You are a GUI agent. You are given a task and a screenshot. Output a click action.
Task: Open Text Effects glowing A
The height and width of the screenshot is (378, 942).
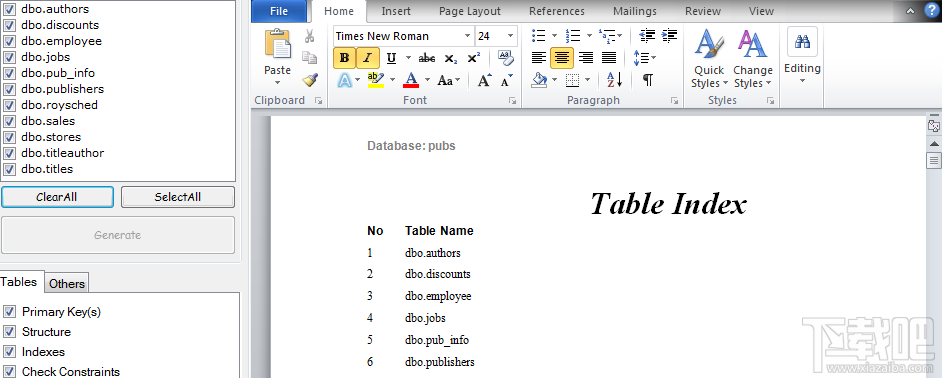coord(345,80)
